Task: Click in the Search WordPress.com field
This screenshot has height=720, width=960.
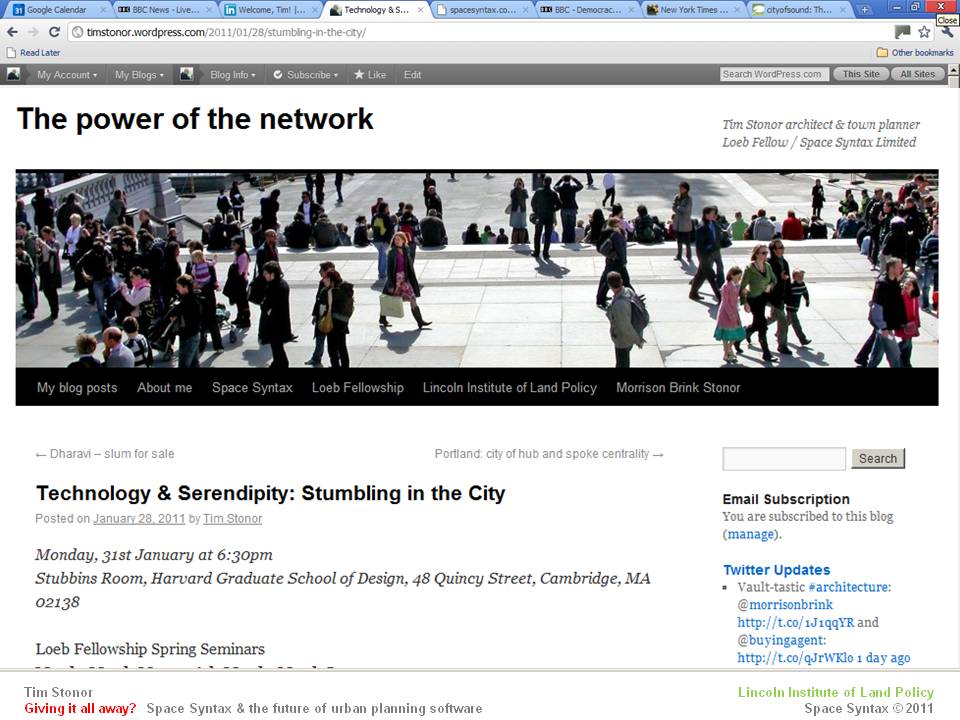Action: coord(774,74)
